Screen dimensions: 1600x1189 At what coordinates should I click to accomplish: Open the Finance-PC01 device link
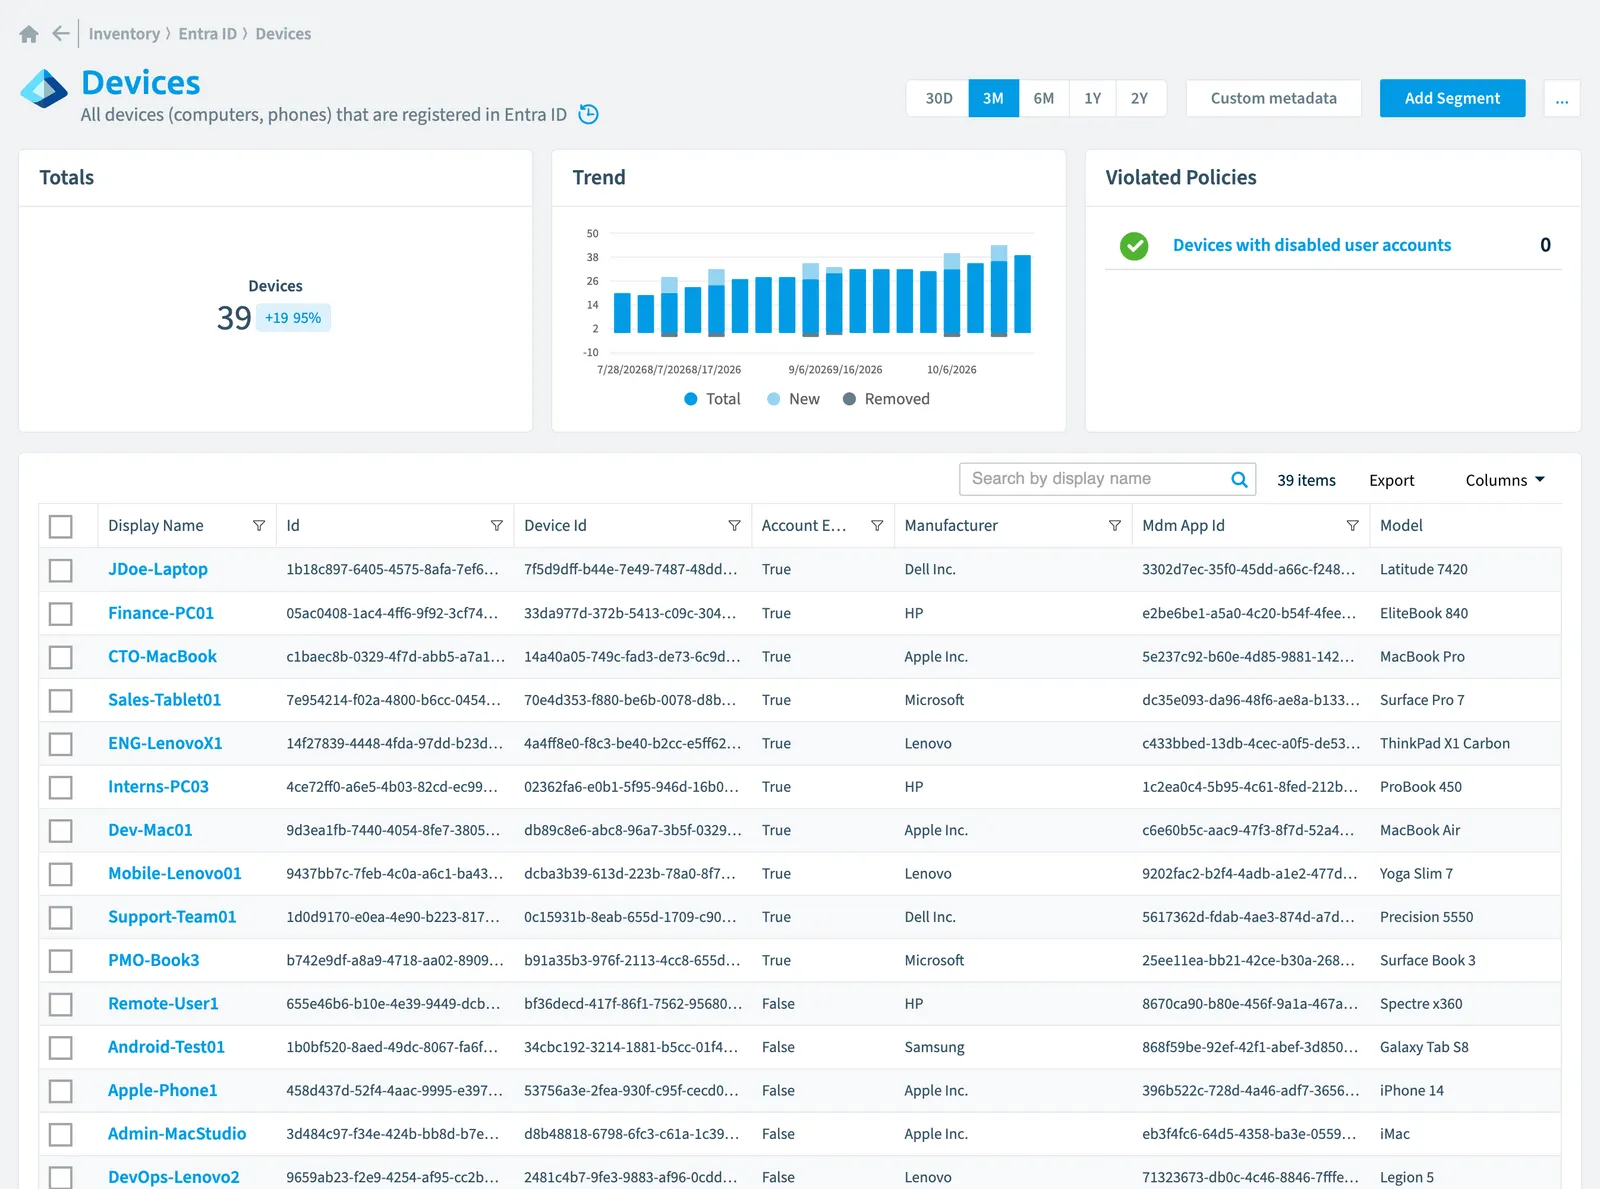click(161, 613)
